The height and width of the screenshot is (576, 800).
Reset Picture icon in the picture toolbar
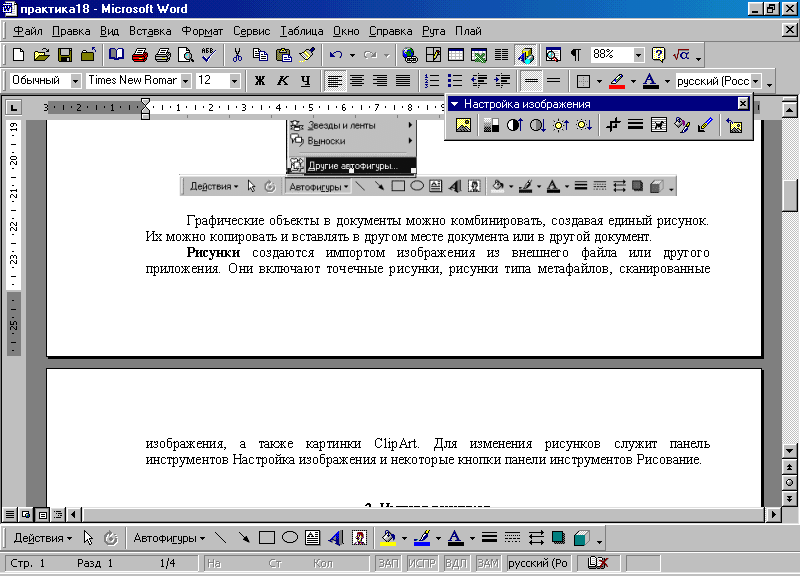coord(735,125)
